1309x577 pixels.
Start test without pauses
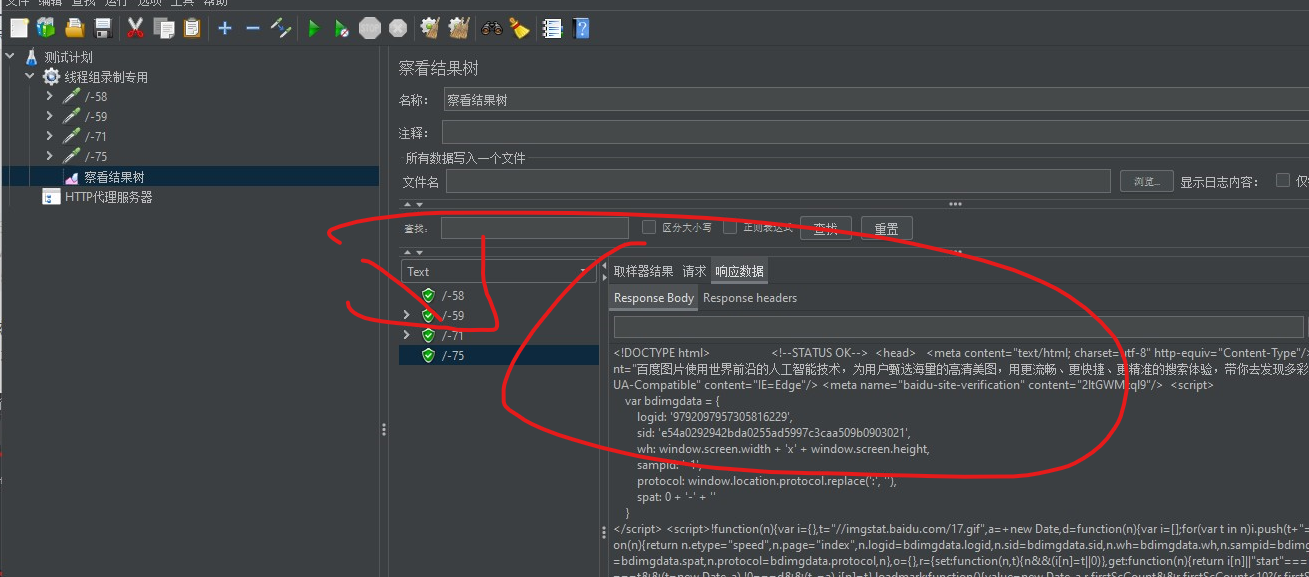[x=342, y=29]
